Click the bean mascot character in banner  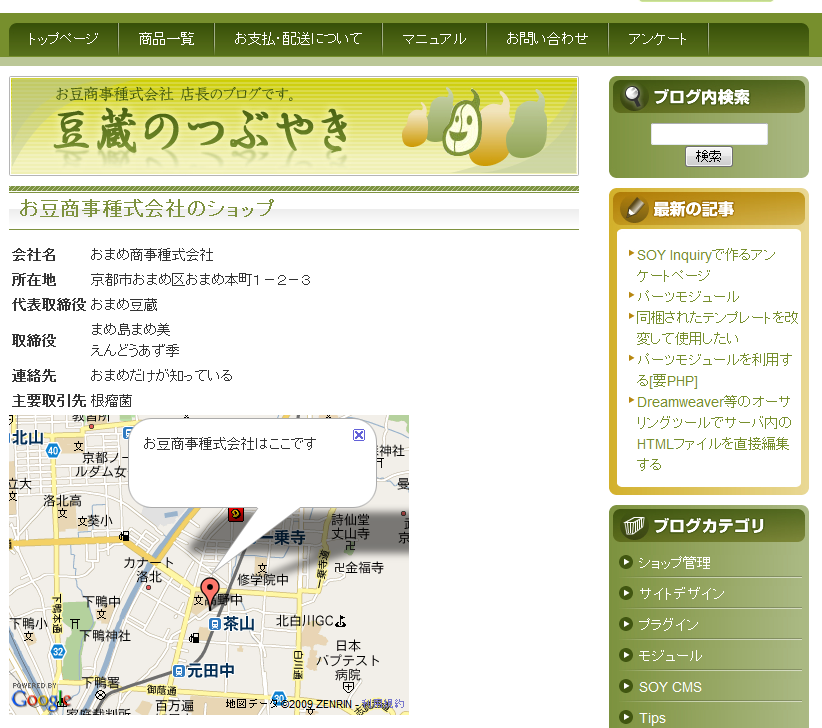pyautogui.click(x=462, y=127)
